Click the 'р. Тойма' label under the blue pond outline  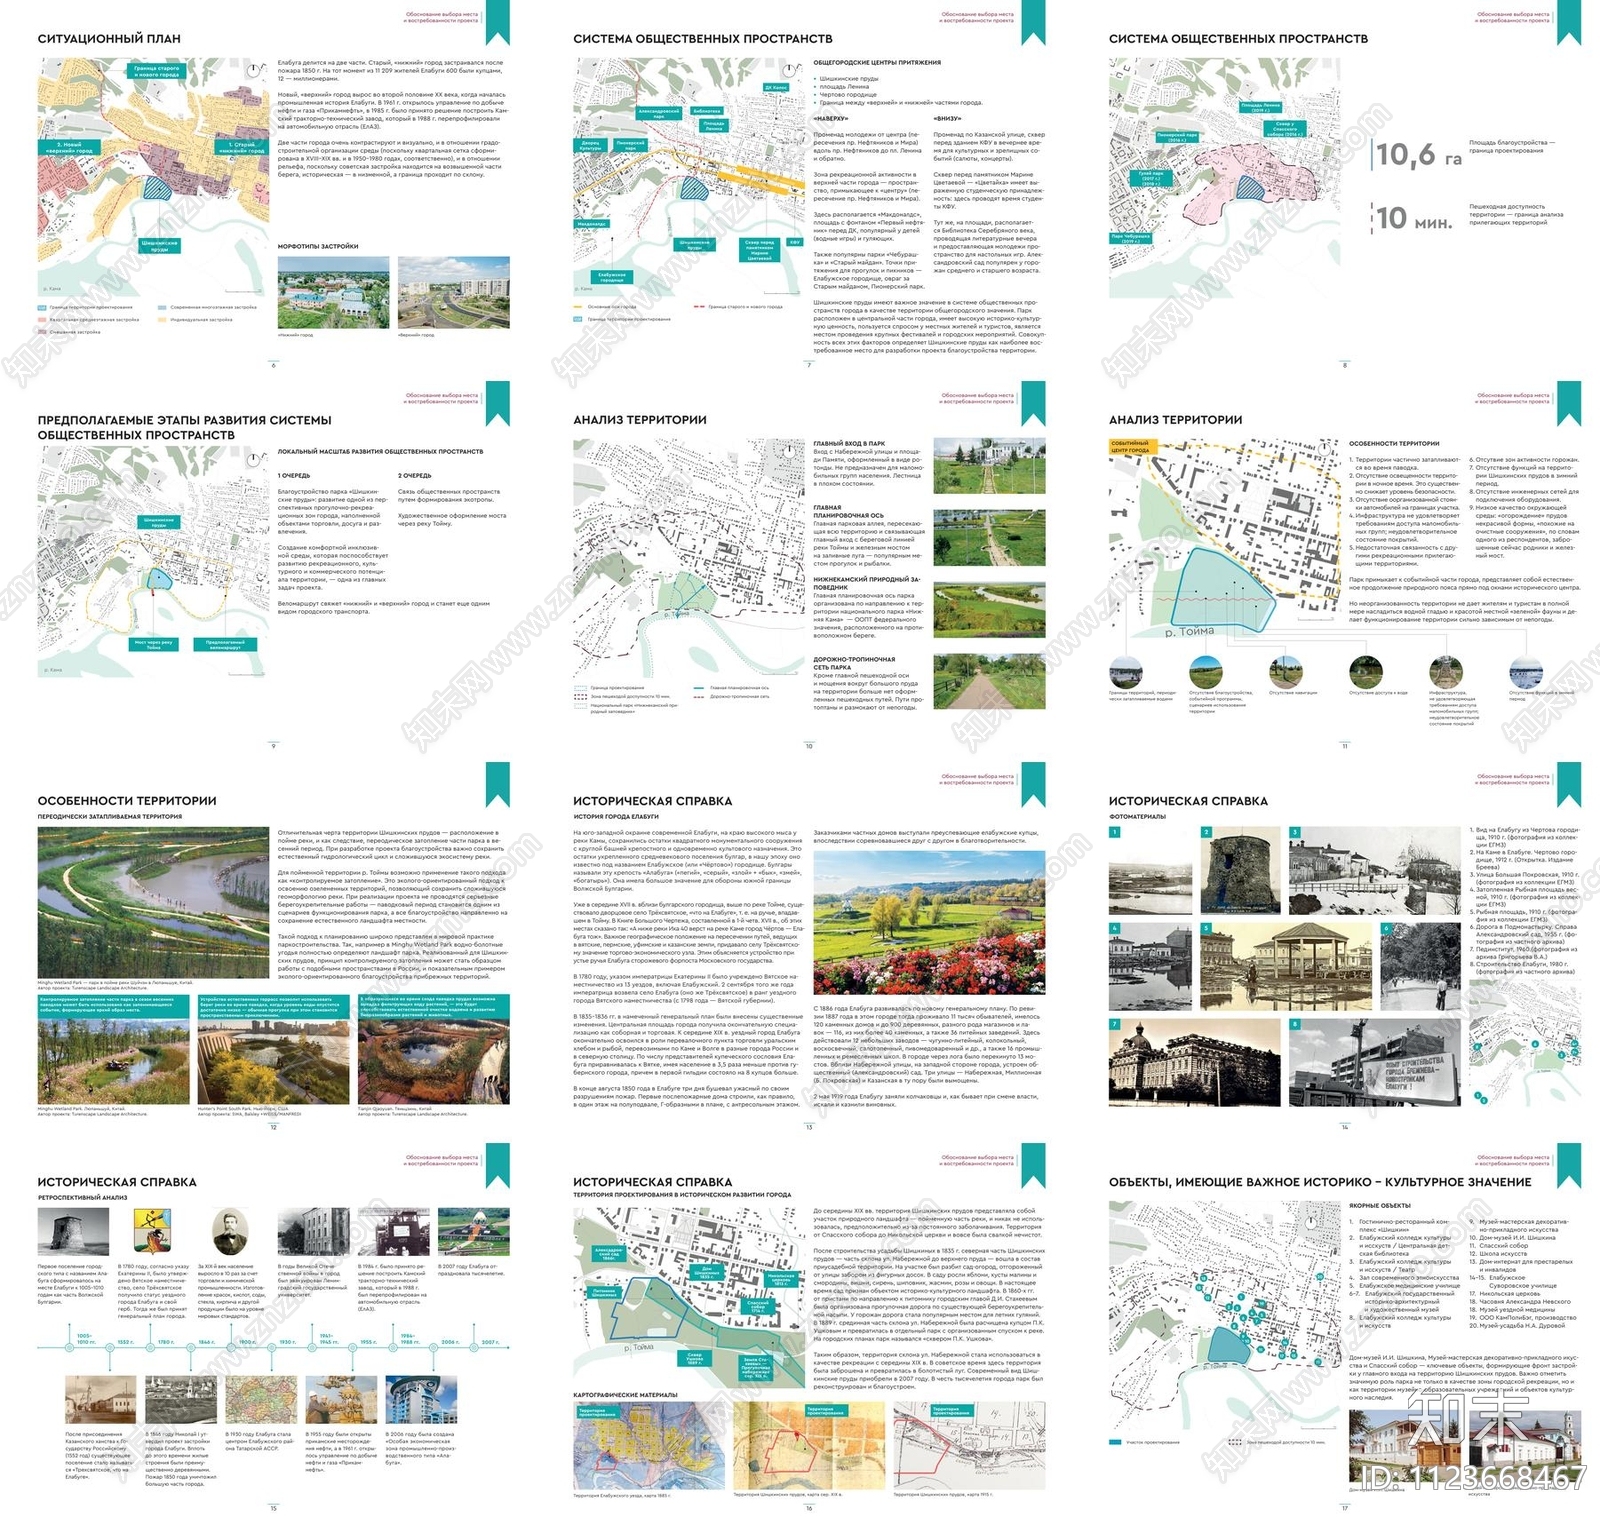point(1190,632)
